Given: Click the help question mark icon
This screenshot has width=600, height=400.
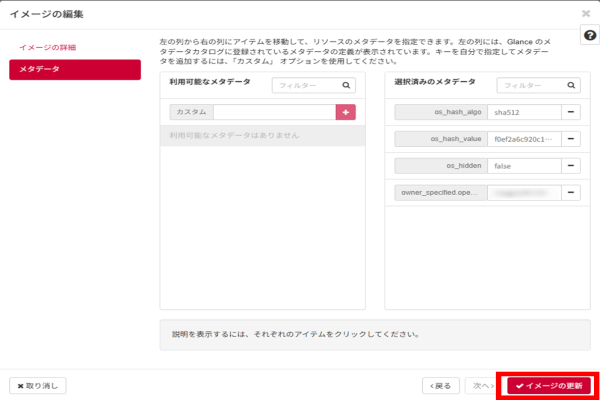Looking at the screenshot, I should [x=590, y=35].
